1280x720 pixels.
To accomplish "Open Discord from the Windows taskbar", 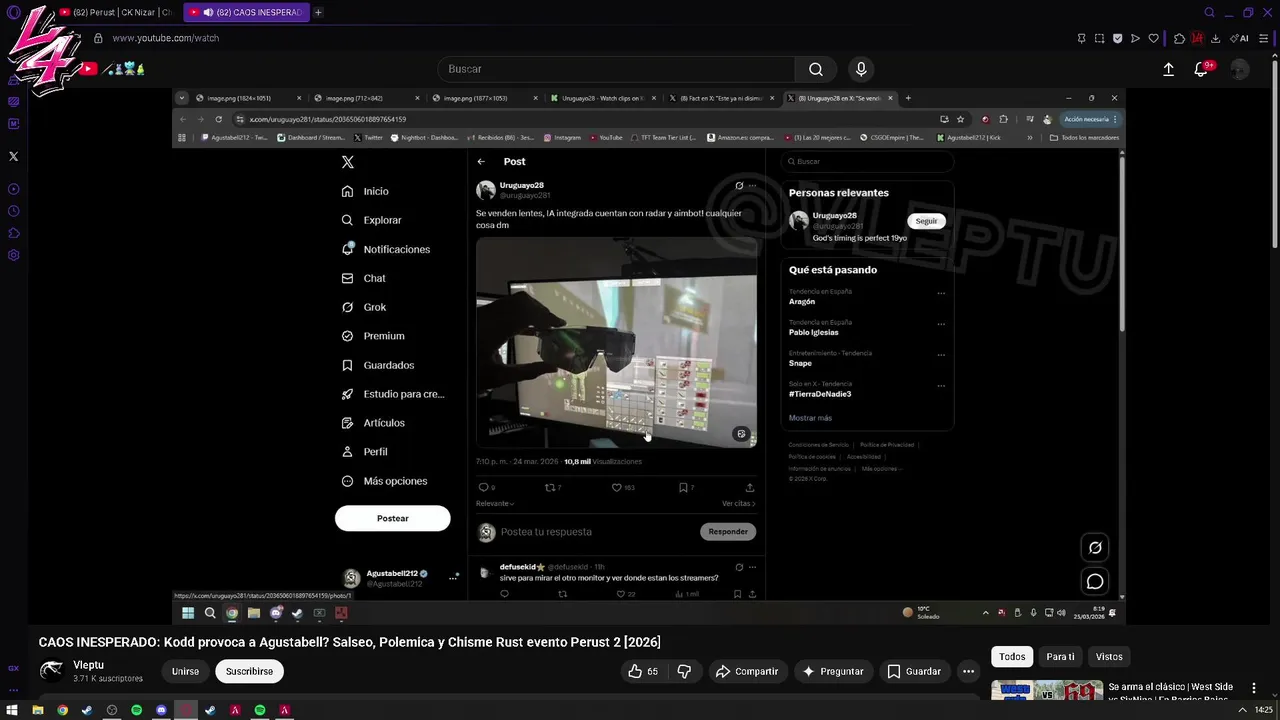I will click(161, 710).
